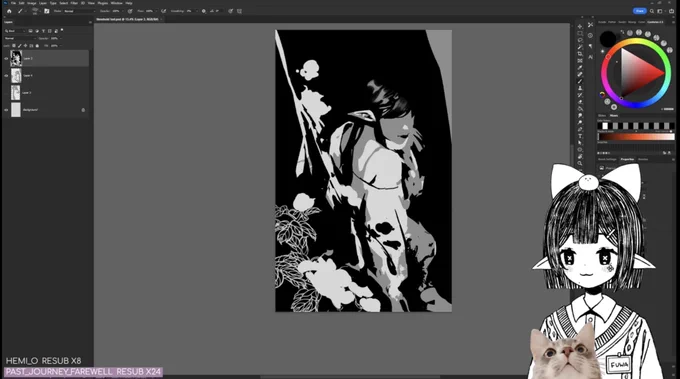Open the search icon beside Share
Viewport: 680px width, 379px height.
point(652,11)
